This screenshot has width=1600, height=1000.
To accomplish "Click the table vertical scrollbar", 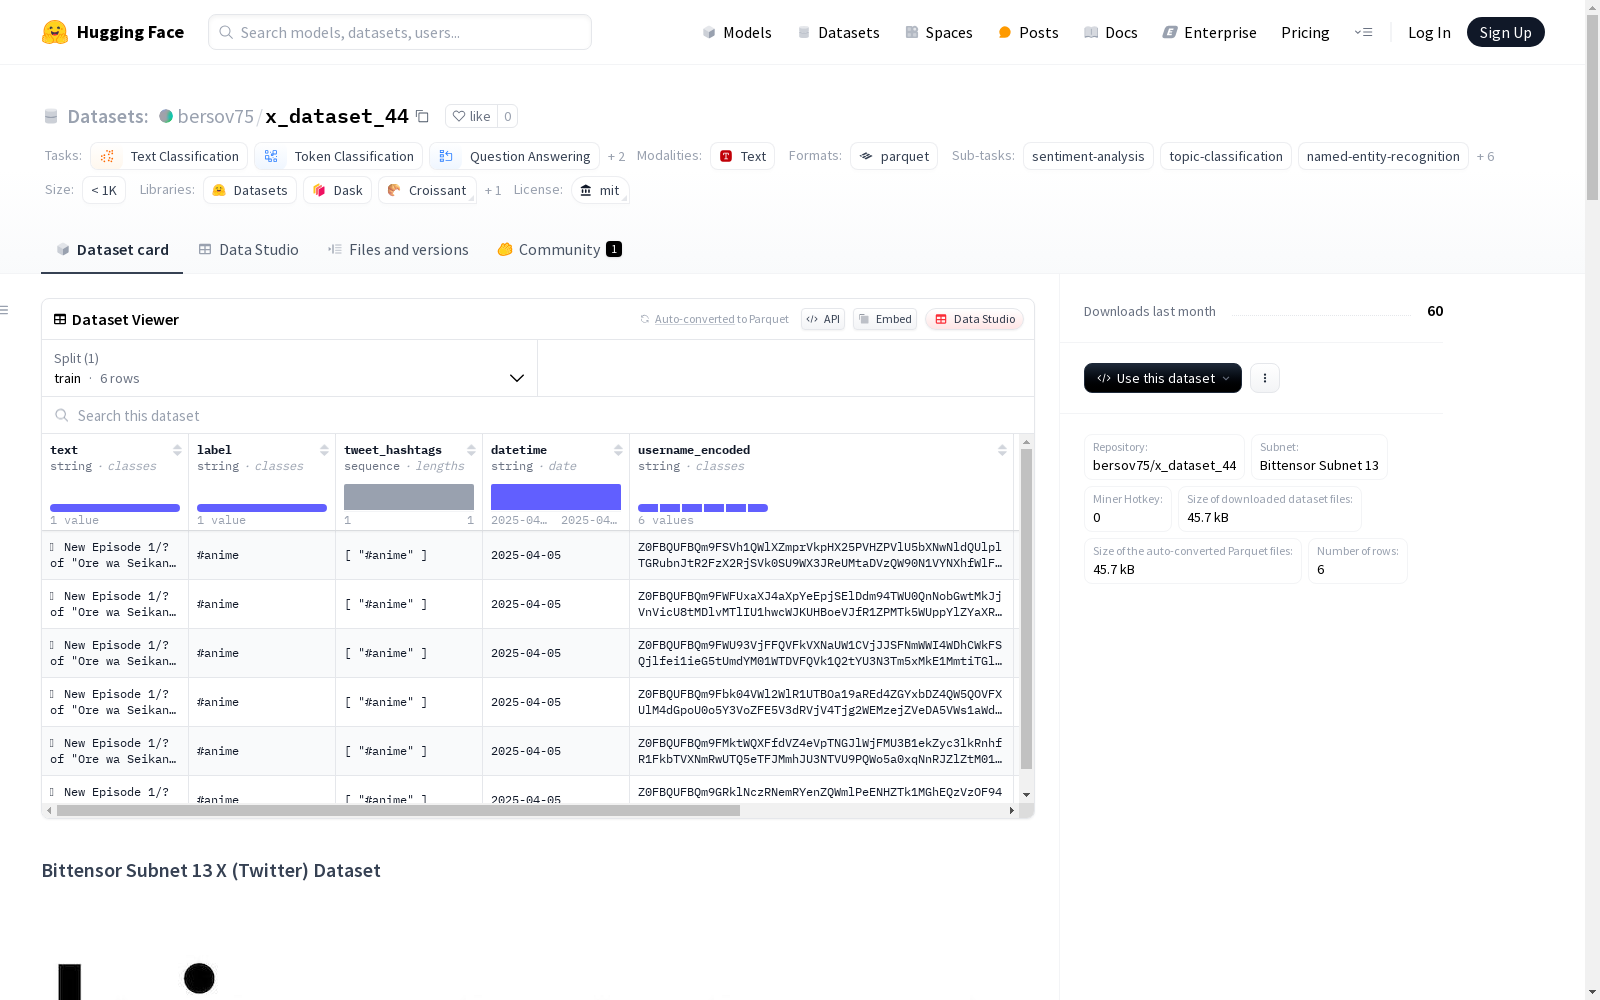I will (1026, 608).
